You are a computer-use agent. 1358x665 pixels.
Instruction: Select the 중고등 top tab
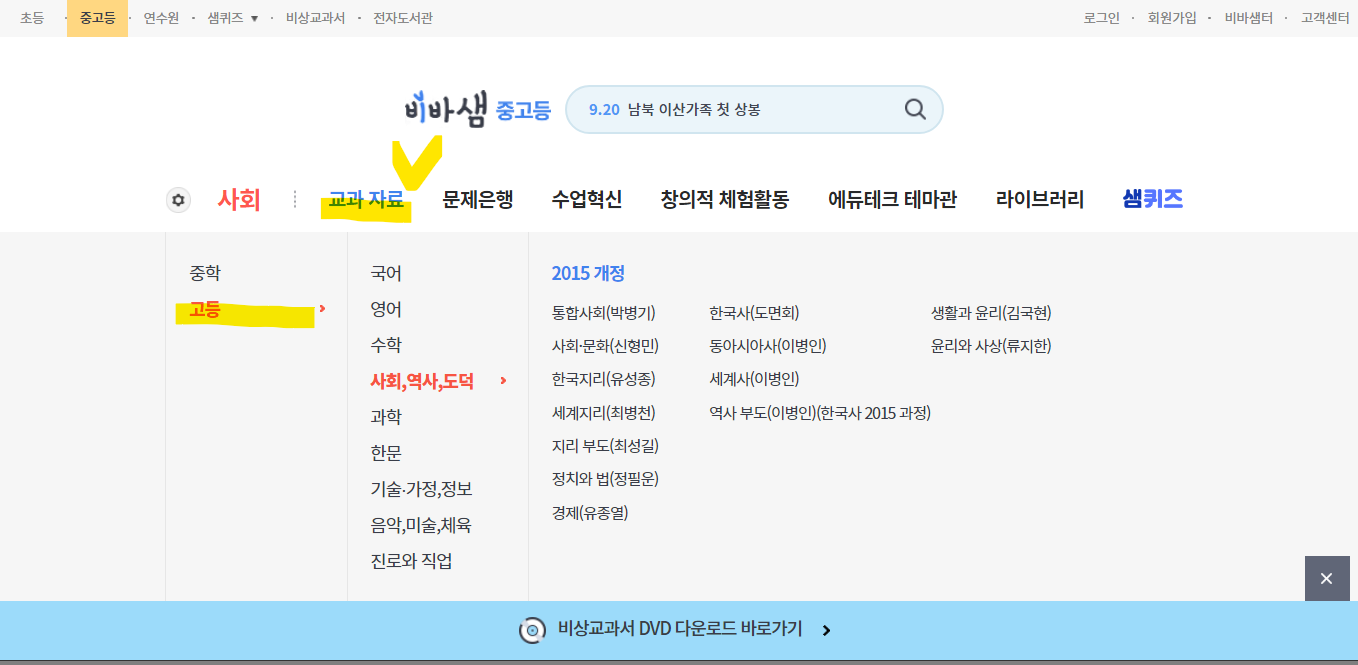pyautogui.click(x=97, y=18)
